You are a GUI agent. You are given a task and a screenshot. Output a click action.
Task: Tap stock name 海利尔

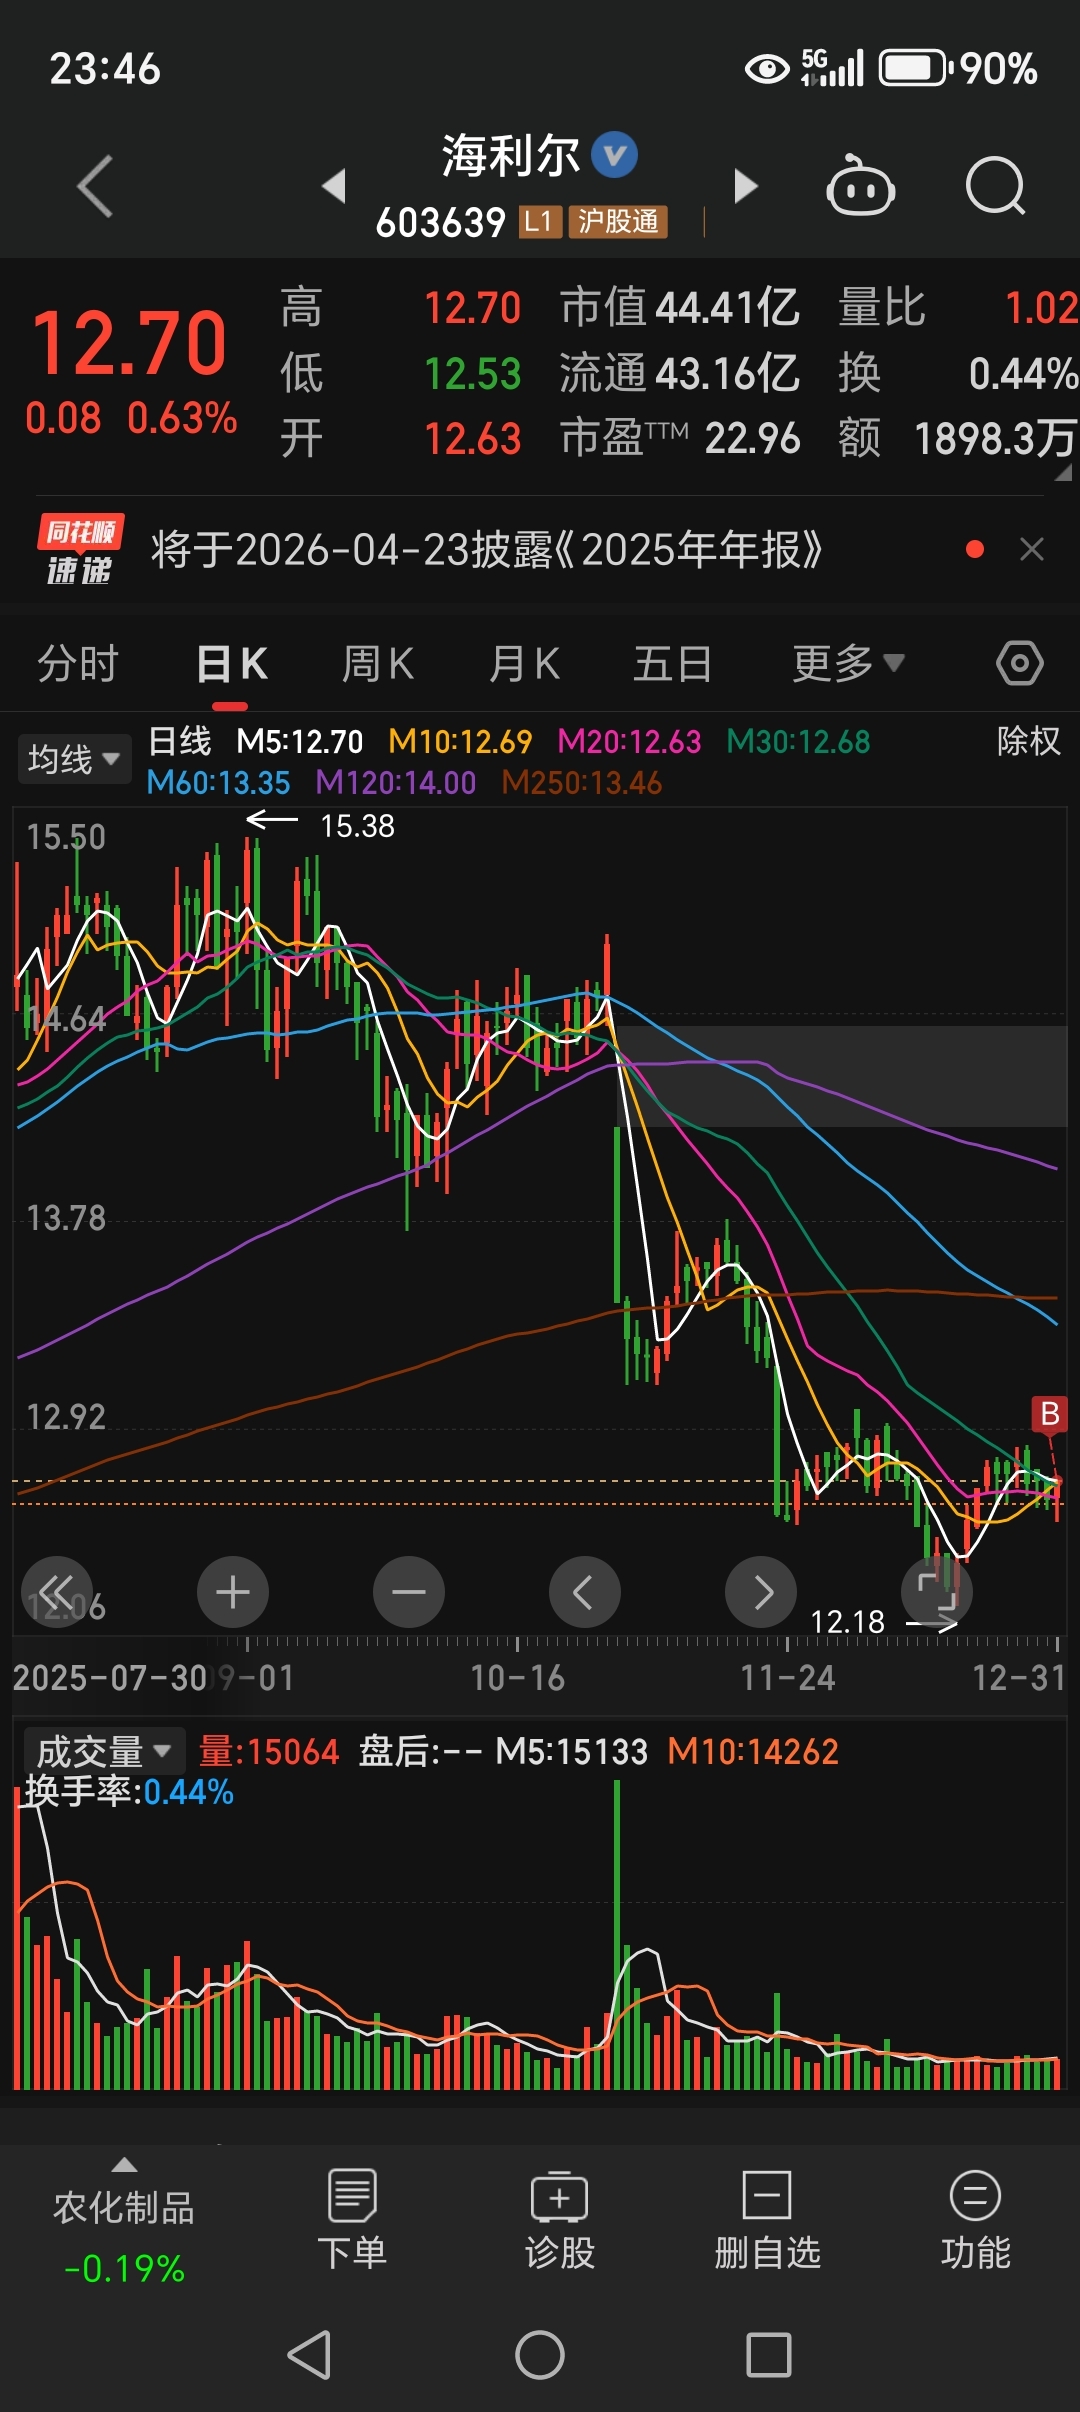coord(511,155)
